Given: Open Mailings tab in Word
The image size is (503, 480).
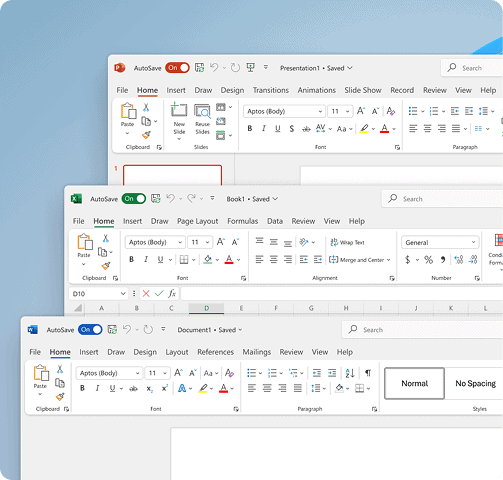Looking at the screenshot, I should [257, 352].
